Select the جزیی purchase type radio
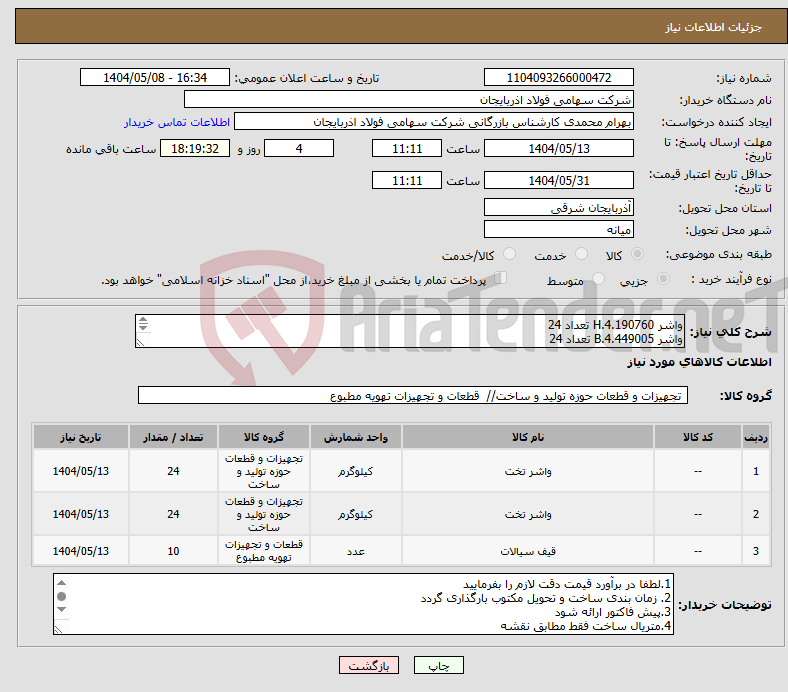788x692 pixels. tap(663, 278)
